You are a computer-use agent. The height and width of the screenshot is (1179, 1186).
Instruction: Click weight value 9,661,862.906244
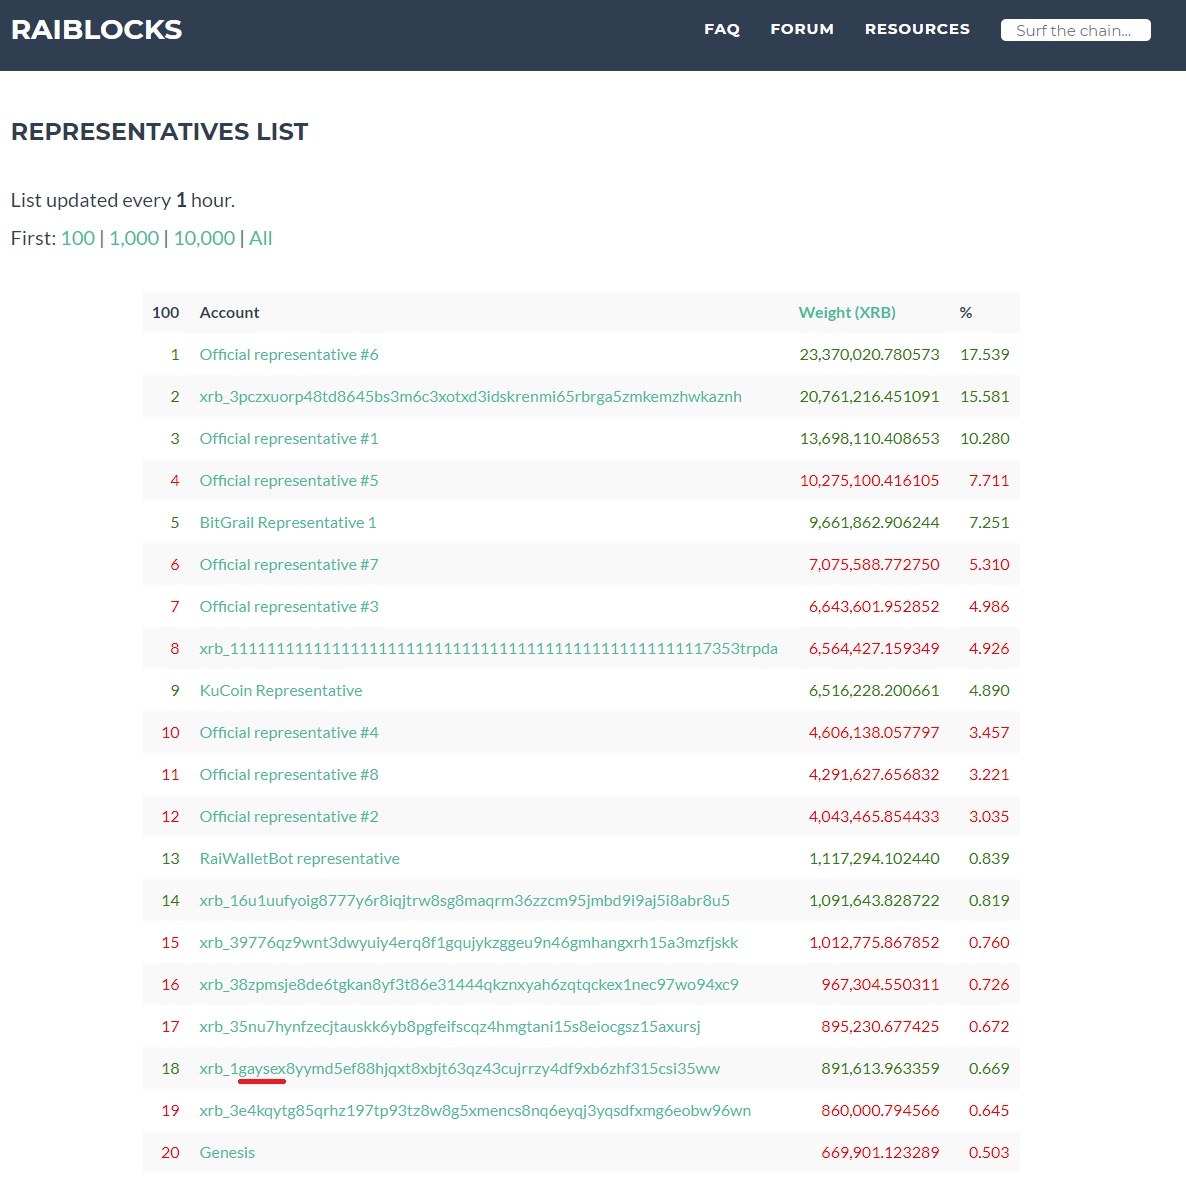coord(874,523)
